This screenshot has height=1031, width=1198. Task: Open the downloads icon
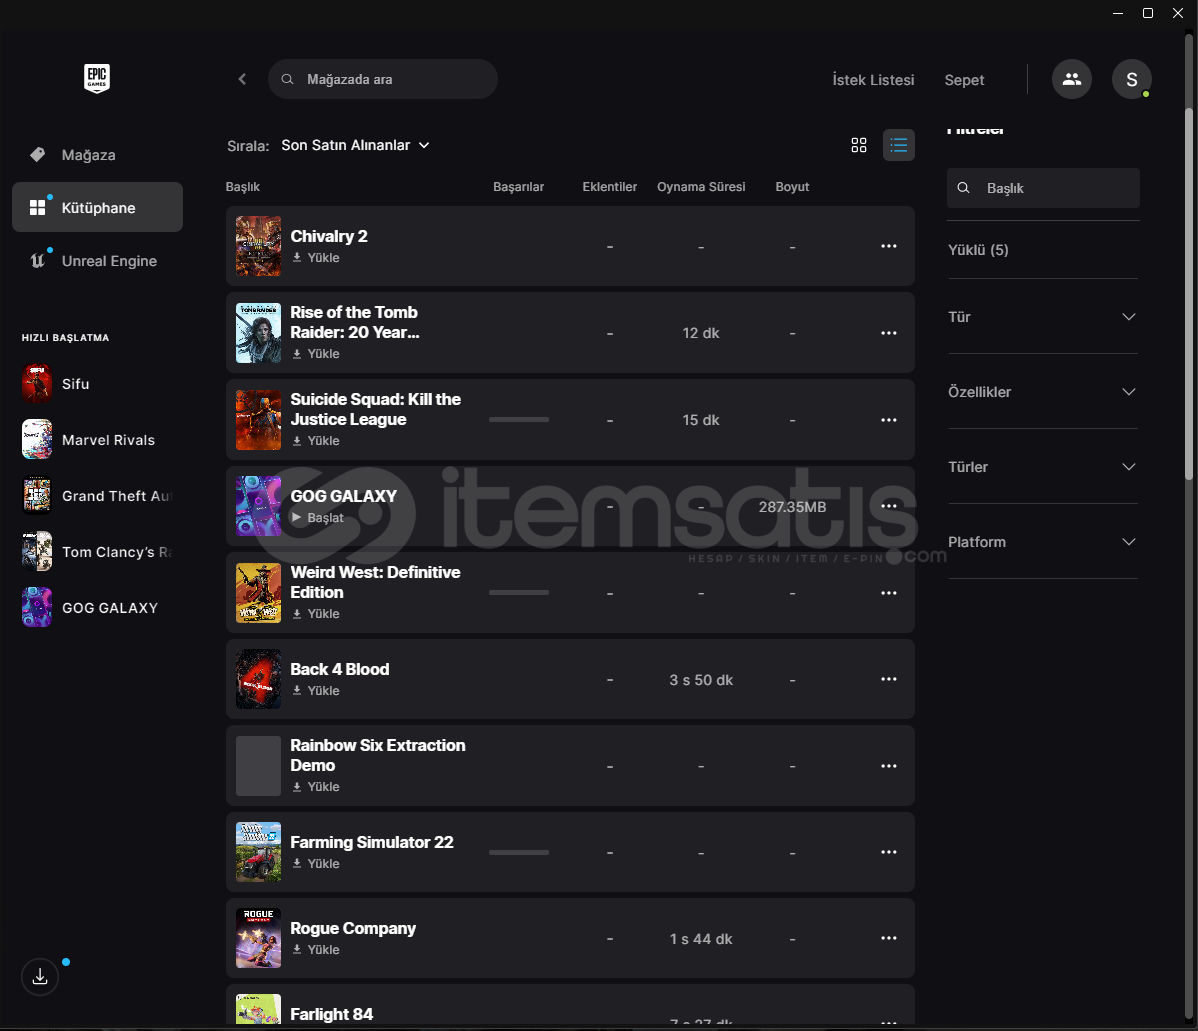pos(40,977)
